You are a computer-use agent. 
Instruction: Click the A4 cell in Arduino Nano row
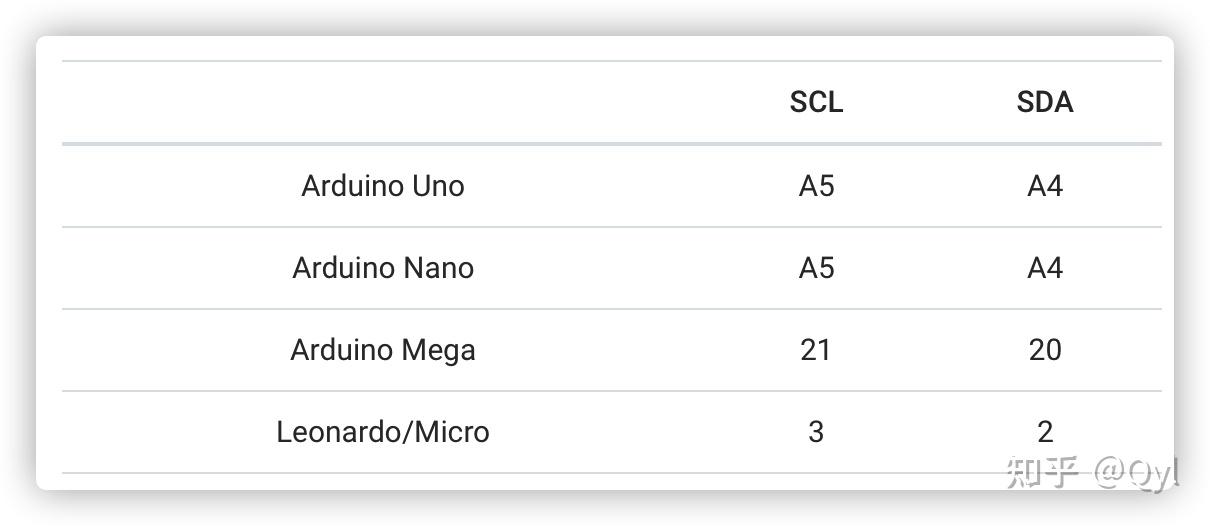1044,268
